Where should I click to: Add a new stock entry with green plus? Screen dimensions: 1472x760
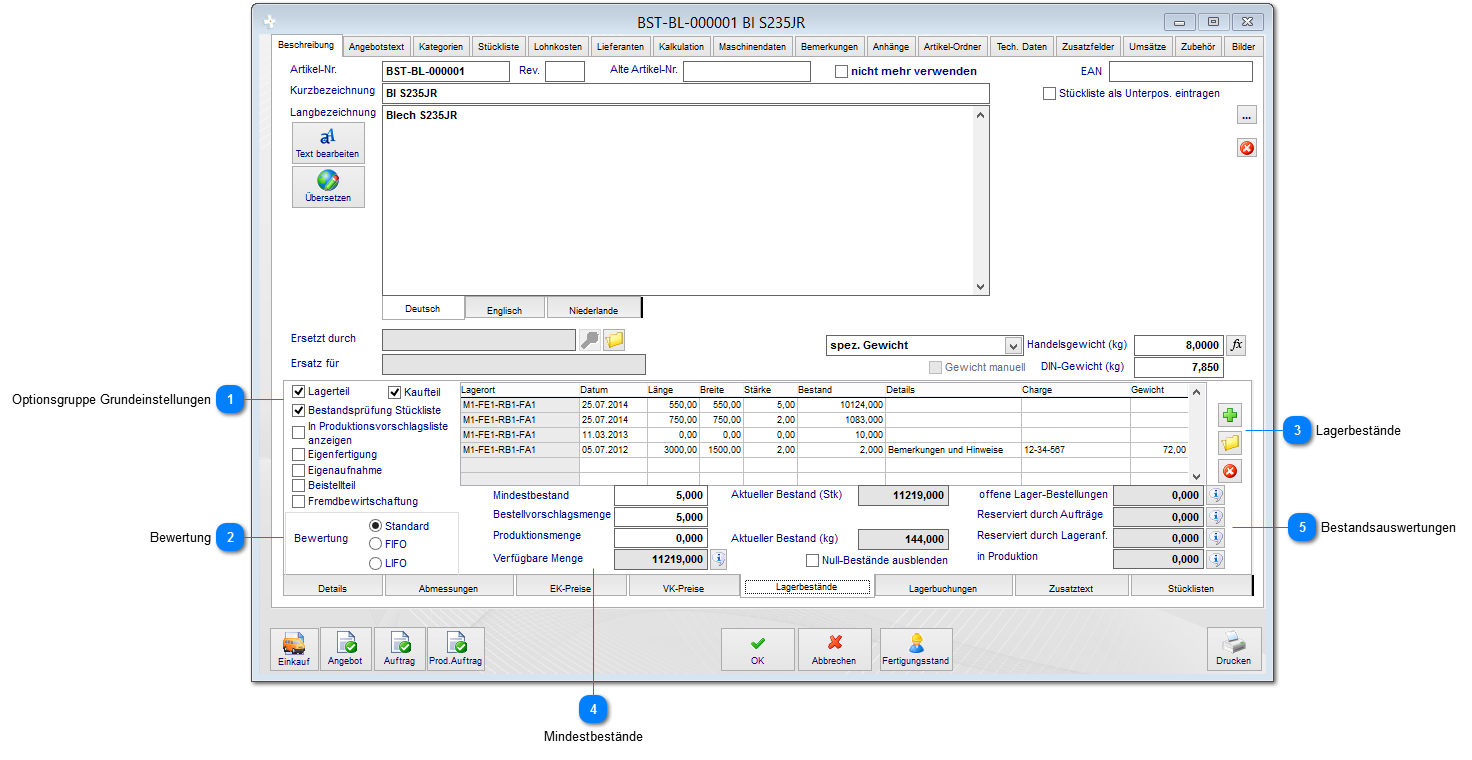point(1230,414)
